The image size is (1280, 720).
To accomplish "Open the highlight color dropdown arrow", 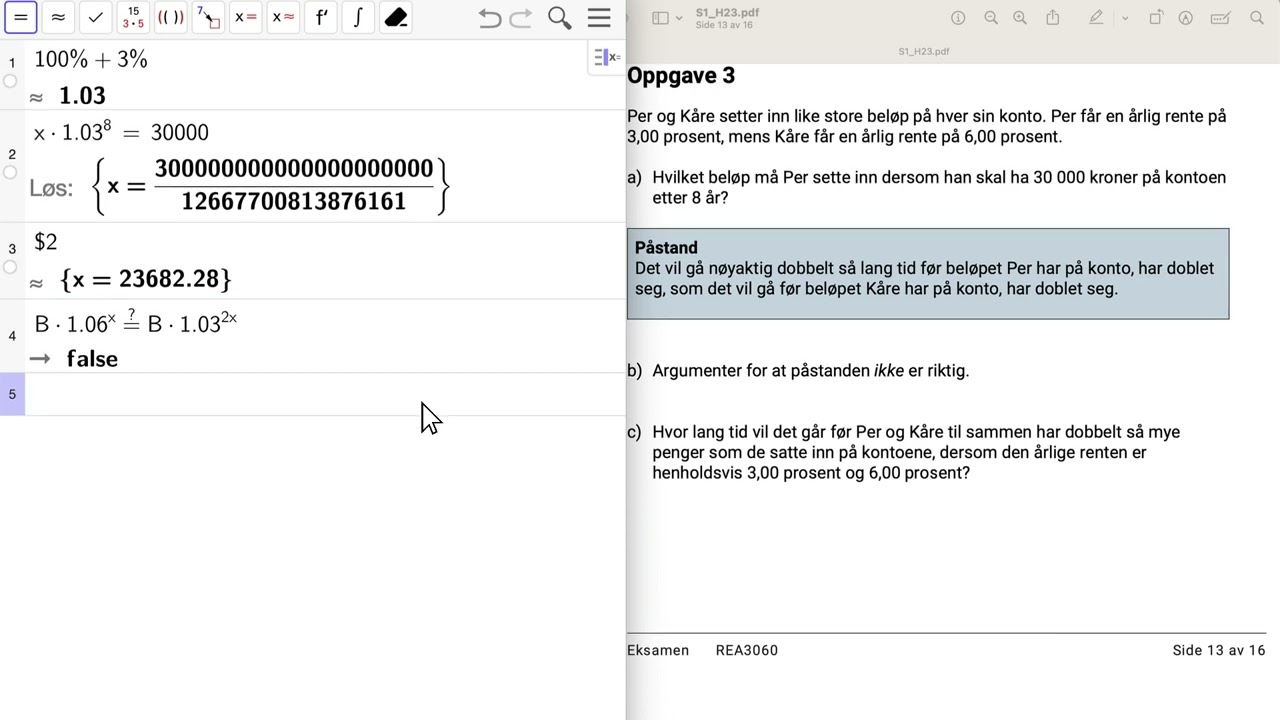I will click(1125, 18).
